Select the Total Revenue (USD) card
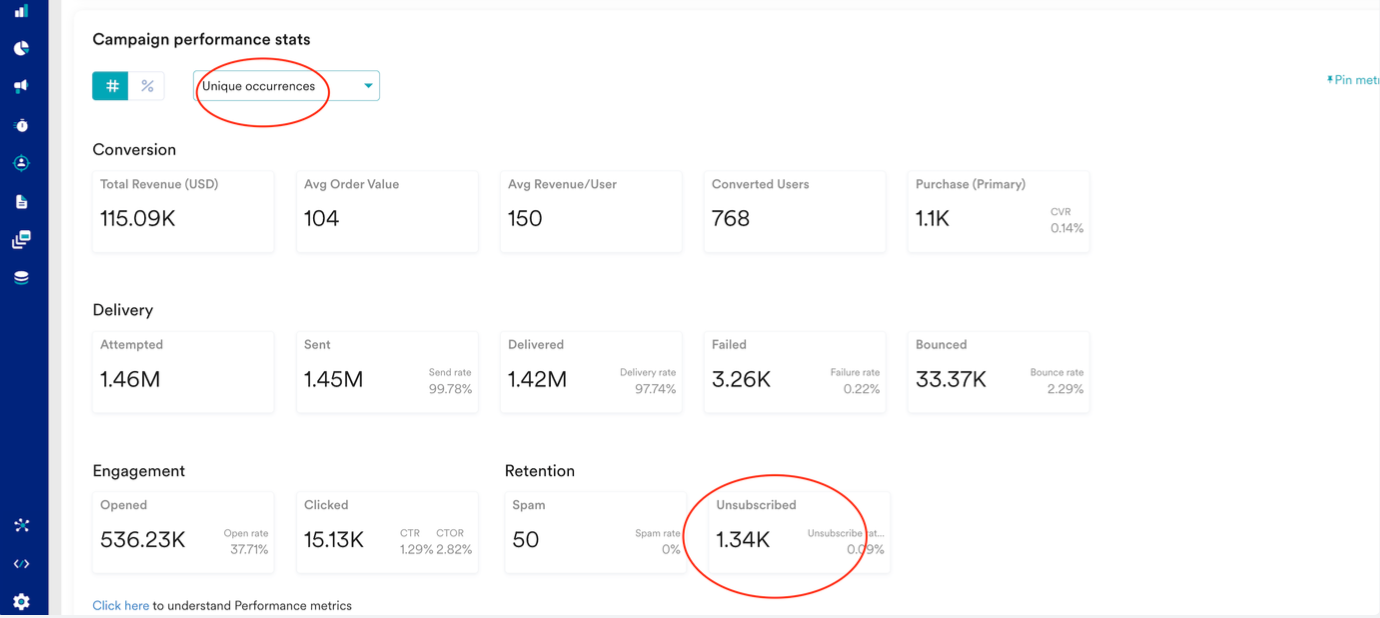The width and height of the screenshot is (1380, 618). [183, 212]
